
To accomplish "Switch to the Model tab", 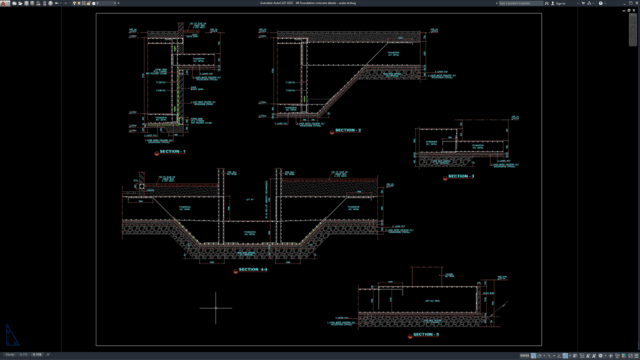I will 9,355.
